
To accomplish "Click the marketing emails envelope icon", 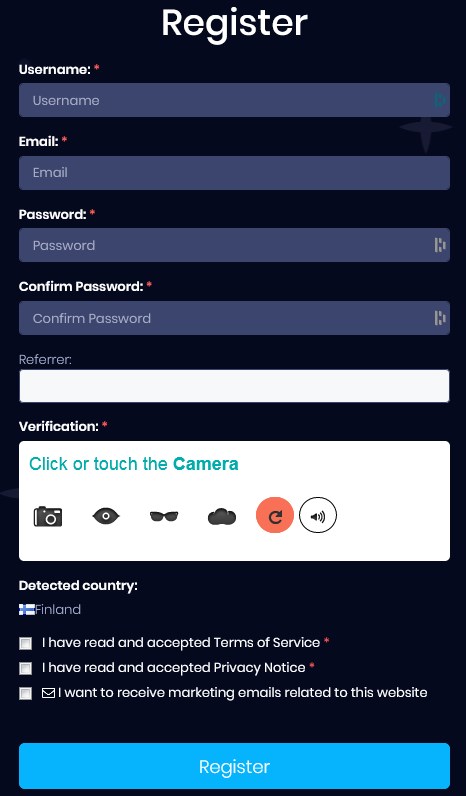I will point(48,693).
